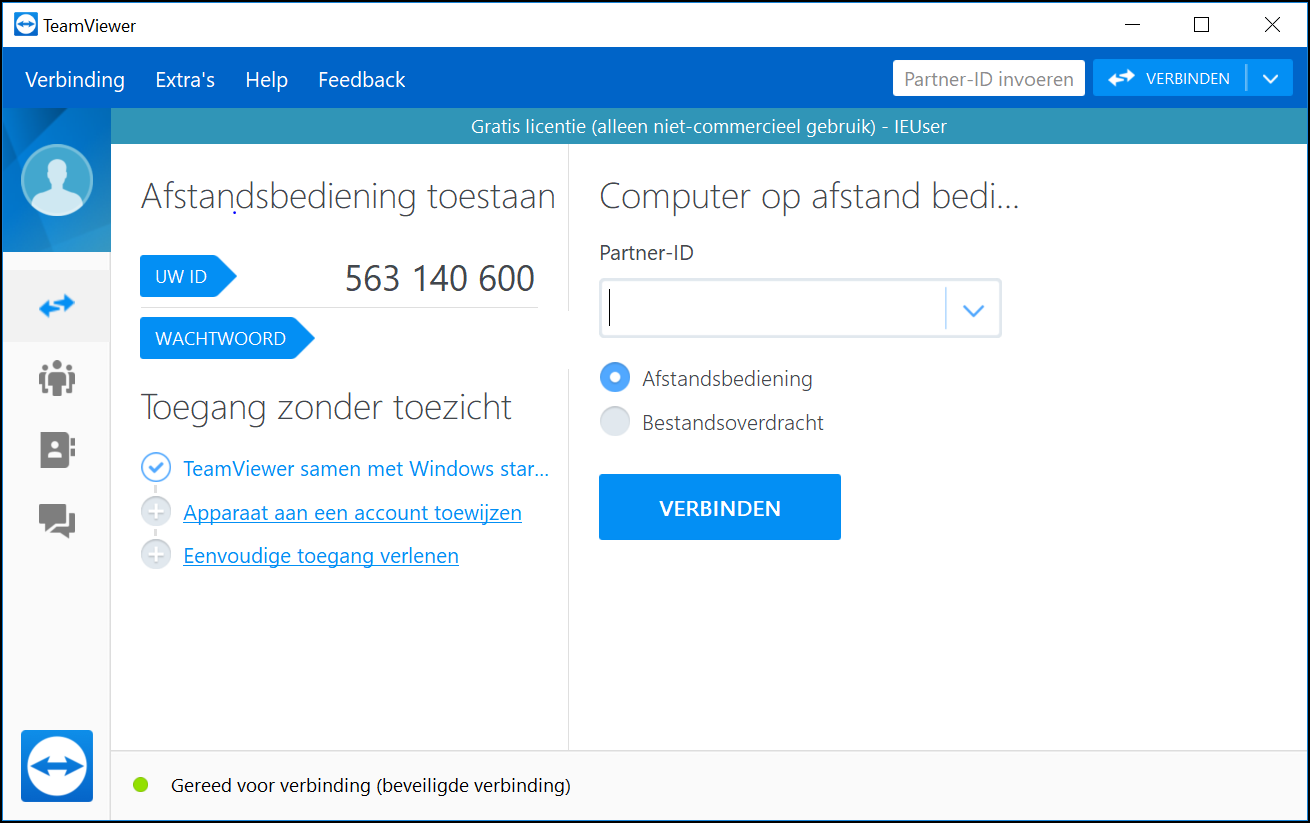1310x823 pixels.
Task: Open Apparaat aan een account toewijzen link
Action: [x=352, y=513]
